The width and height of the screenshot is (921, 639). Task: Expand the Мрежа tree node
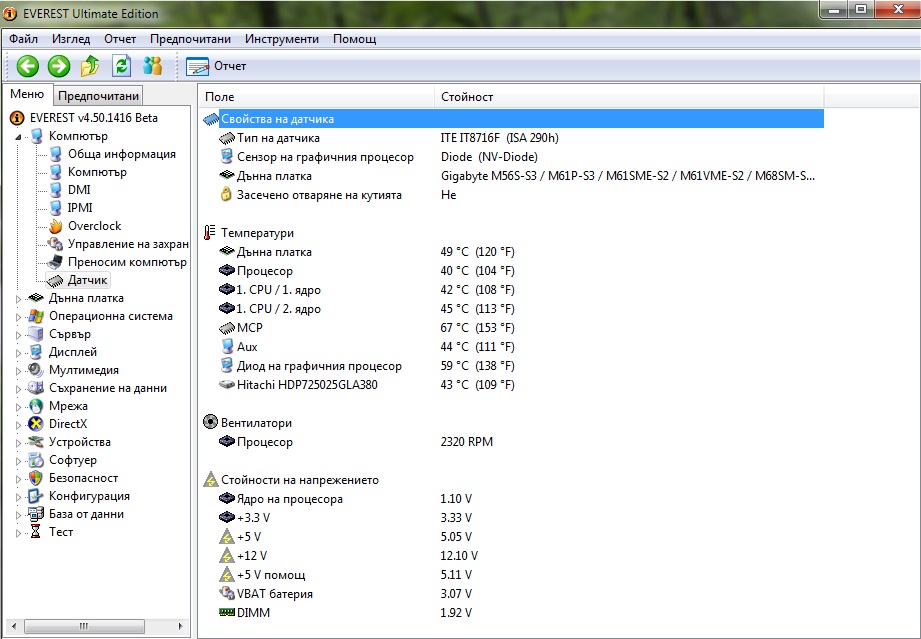click(x=18, y=406)
